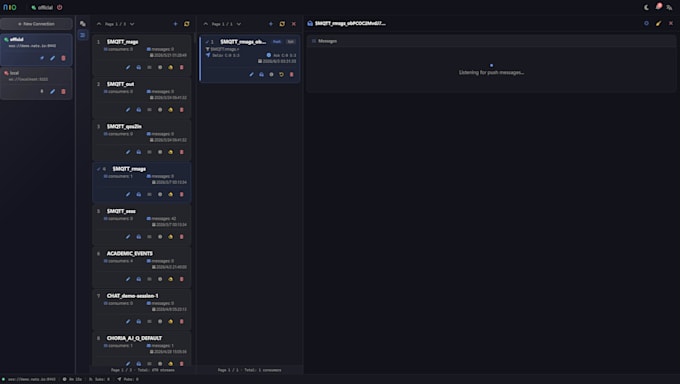The image size is (680, 384).
Task: Open message panel settings with the gear icon
Action: pos(646,23)
